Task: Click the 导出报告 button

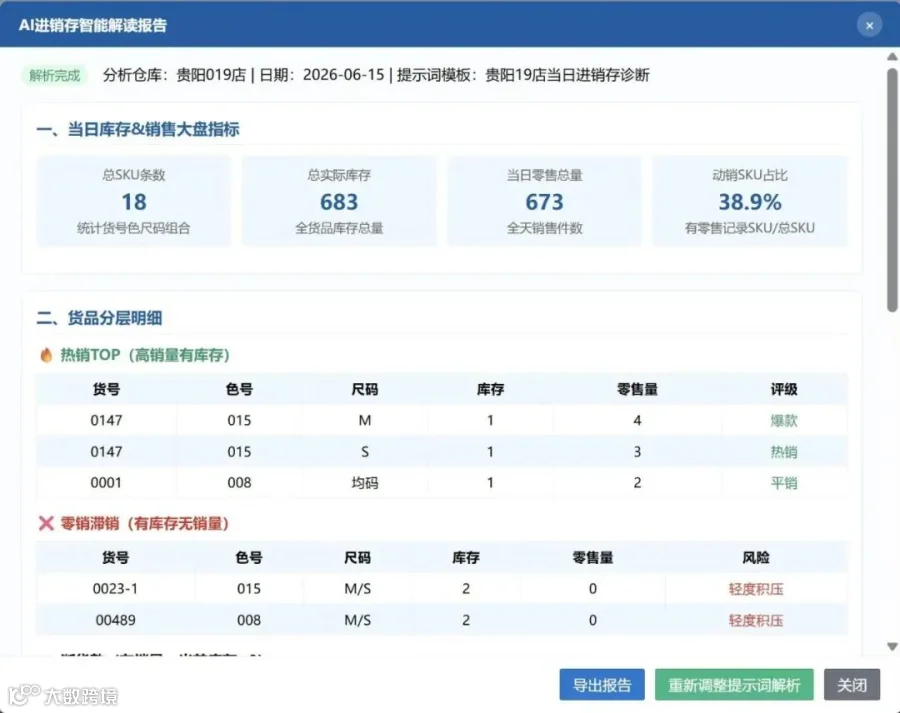Action: tap(602, 684)
